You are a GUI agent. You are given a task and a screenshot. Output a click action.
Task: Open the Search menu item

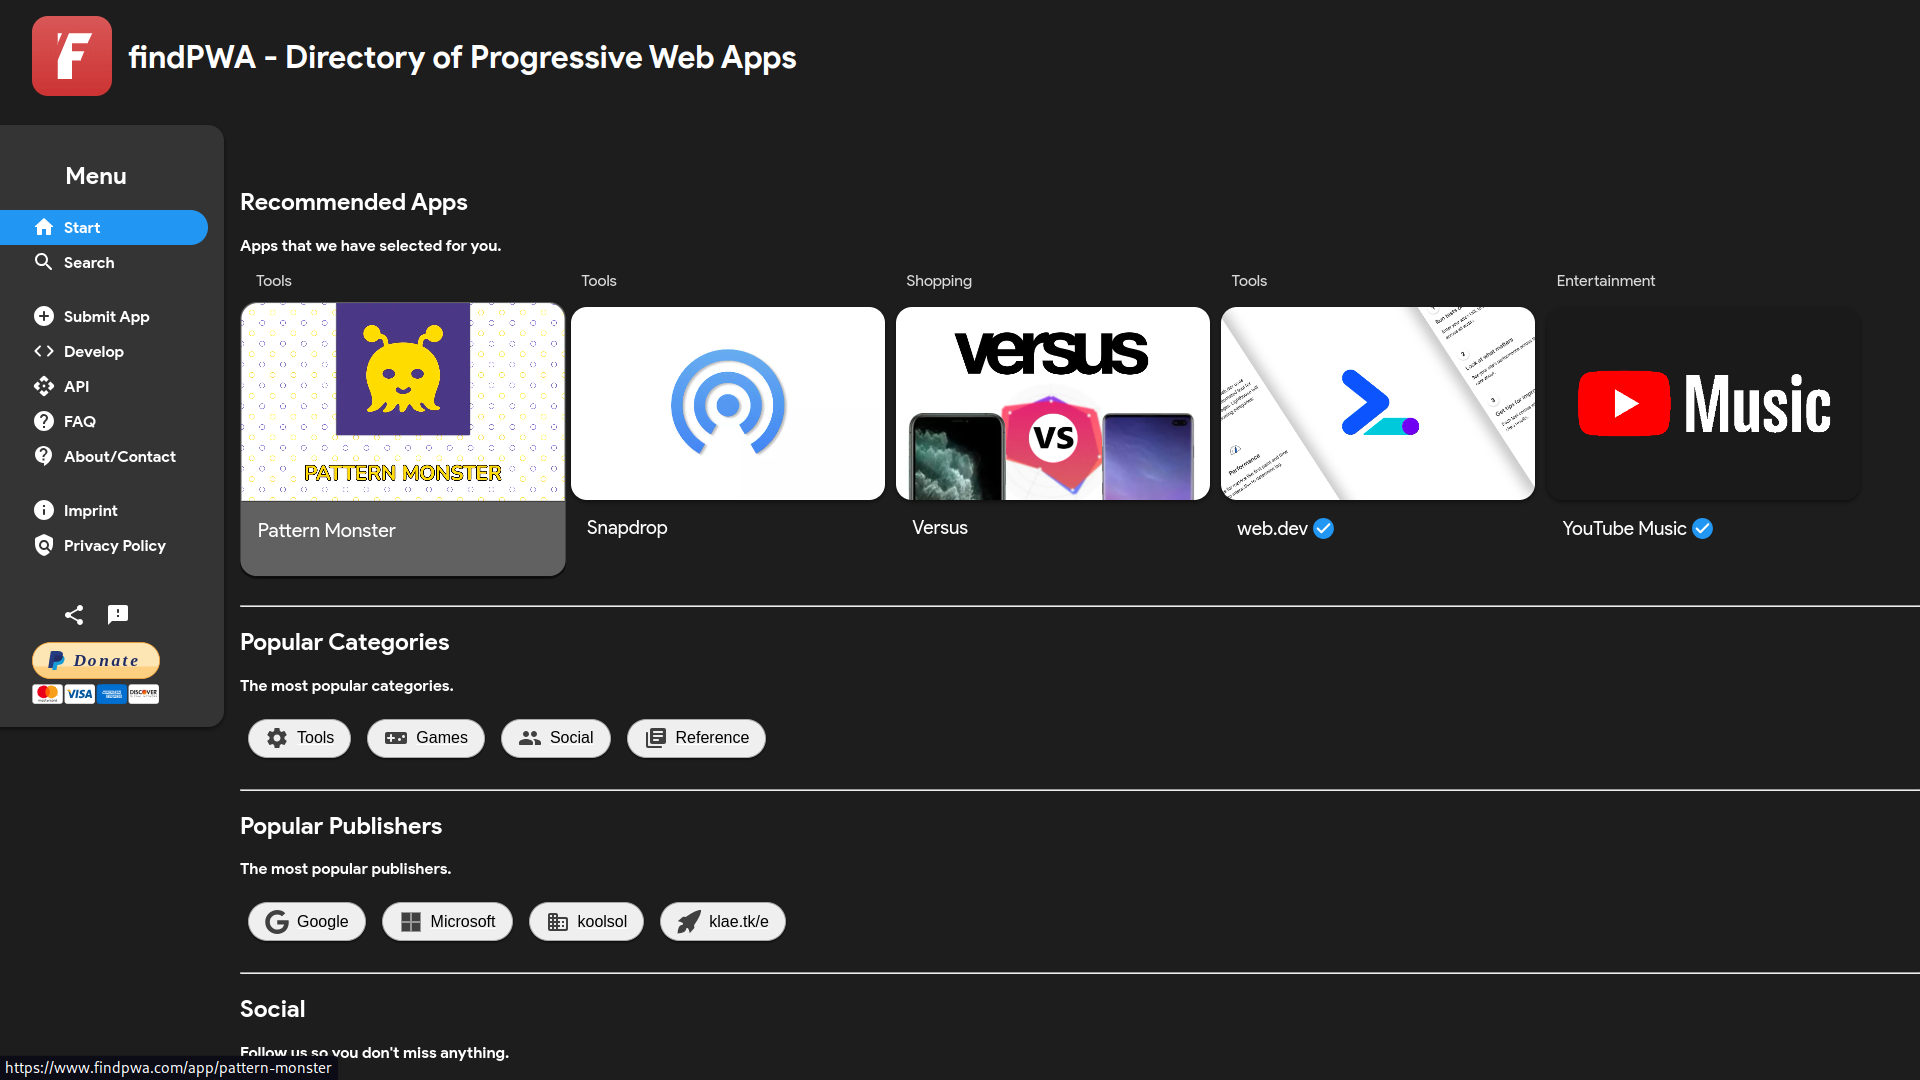click(88, 262)
